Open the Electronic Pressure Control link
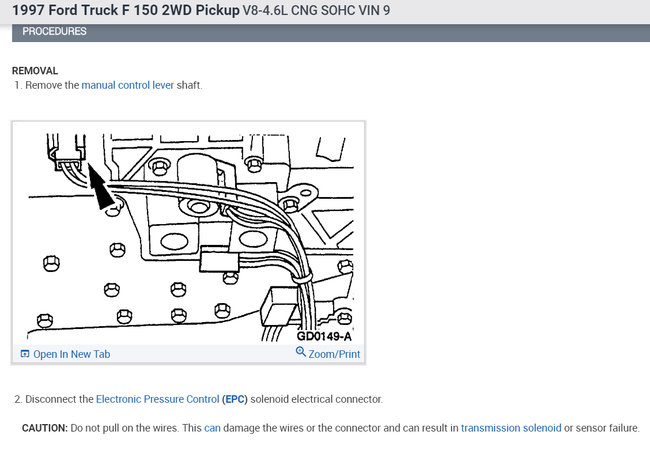 point(158,399)
